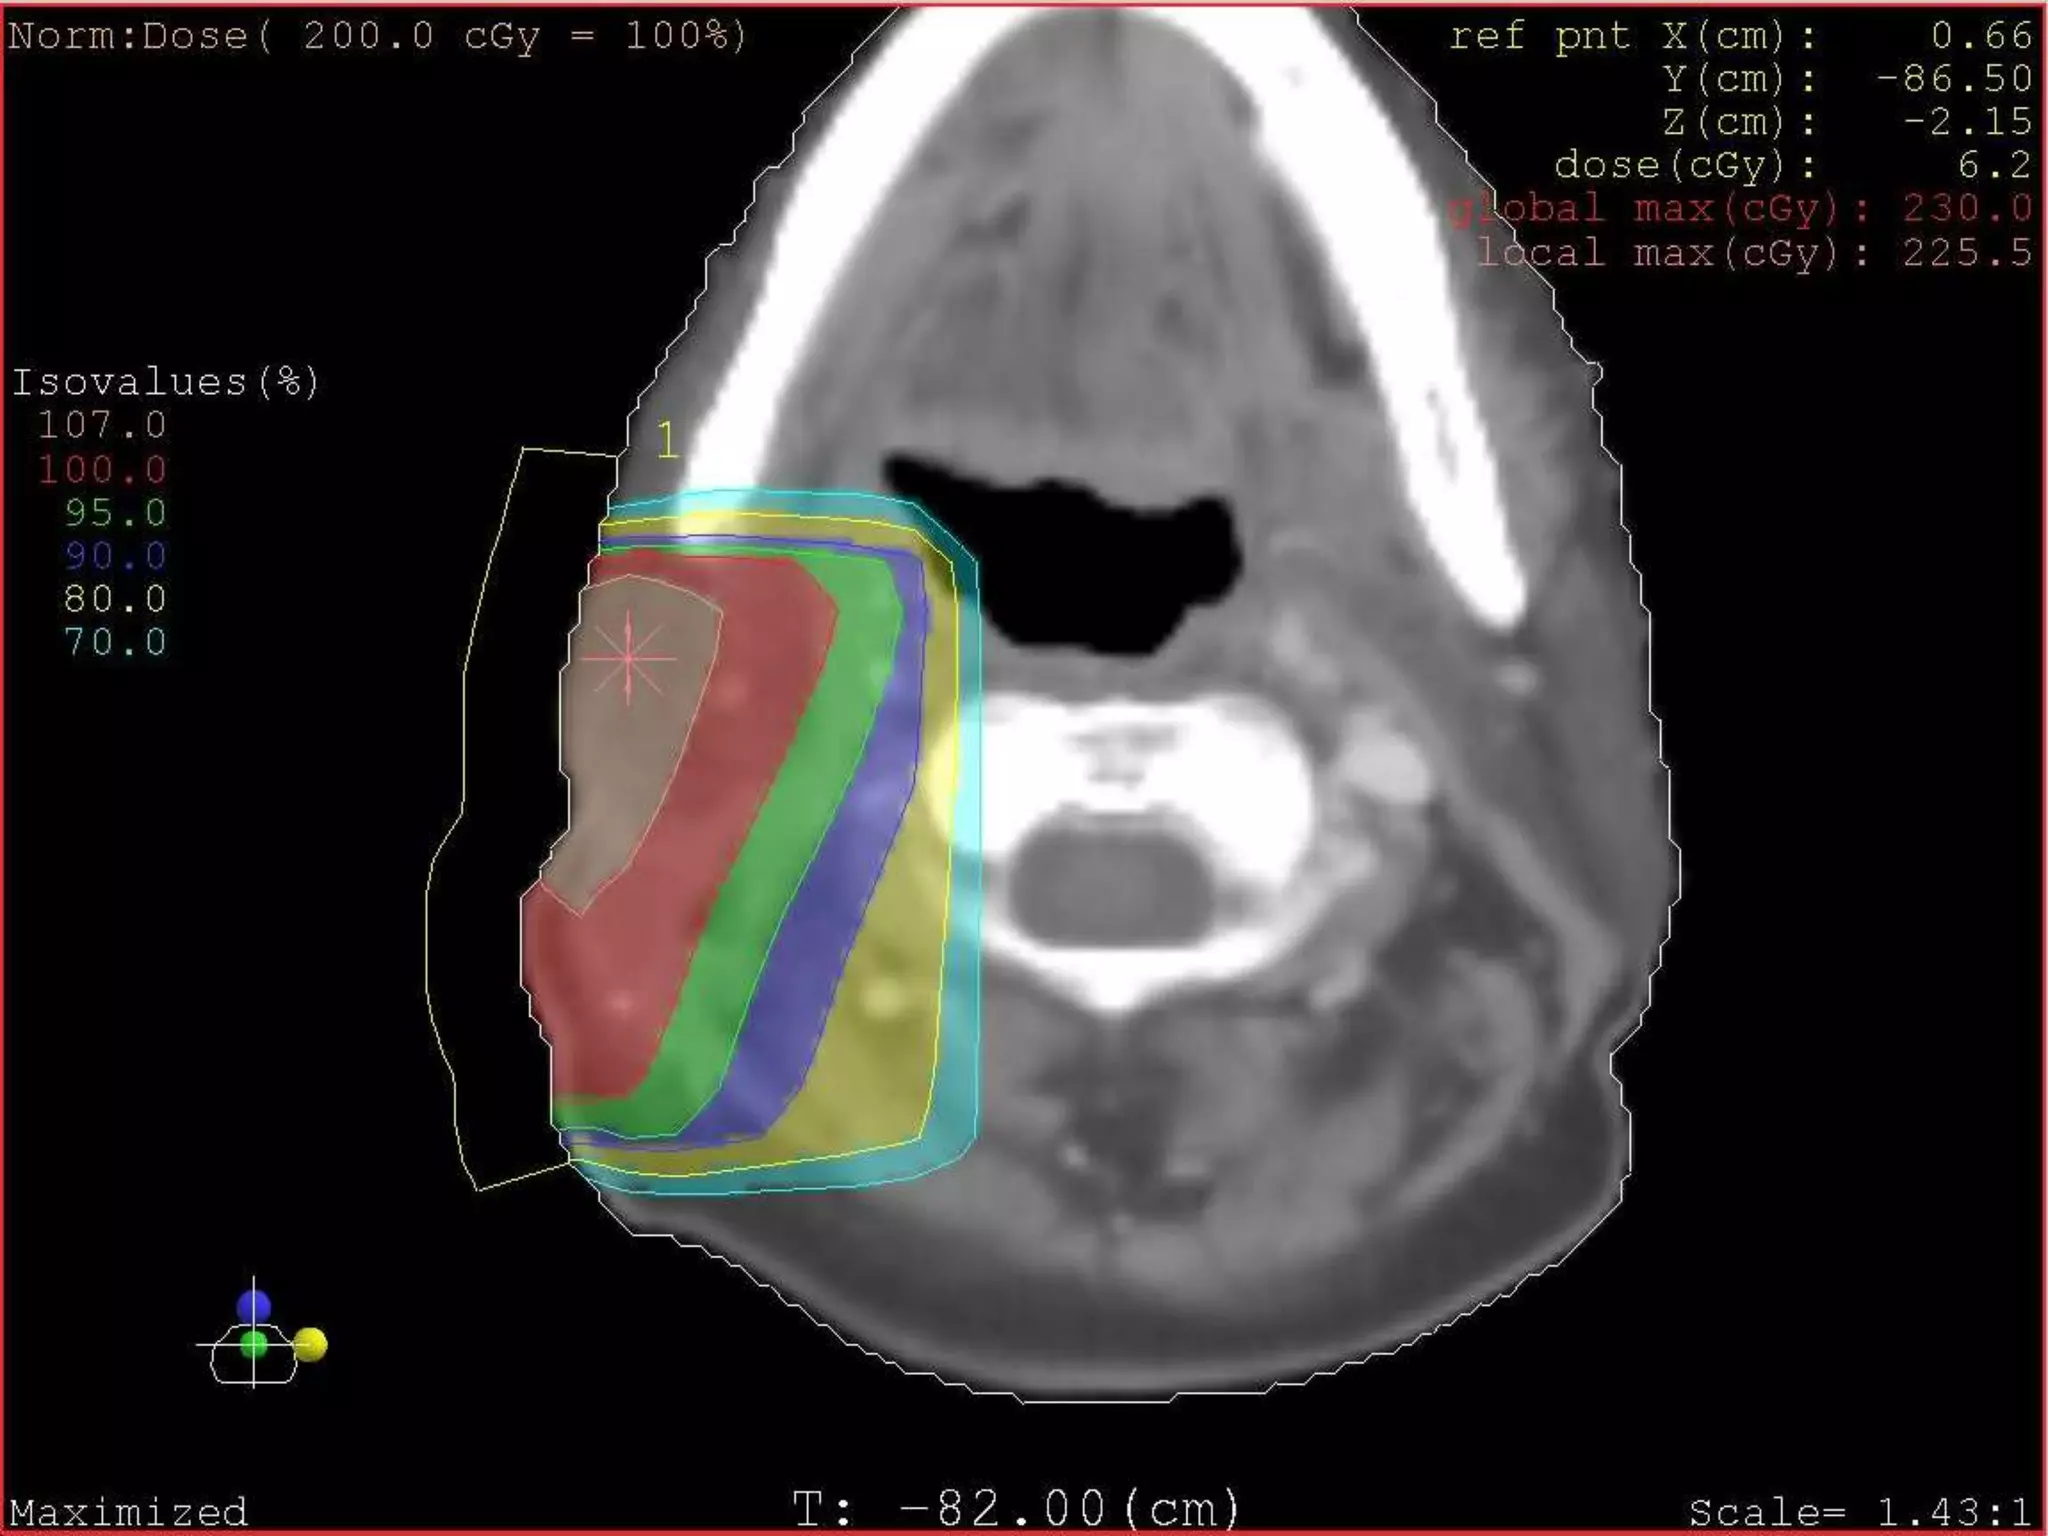The image size is (2048, 1536).
Task: Click the local max dose readout
Action: (x=1755, y=253)
